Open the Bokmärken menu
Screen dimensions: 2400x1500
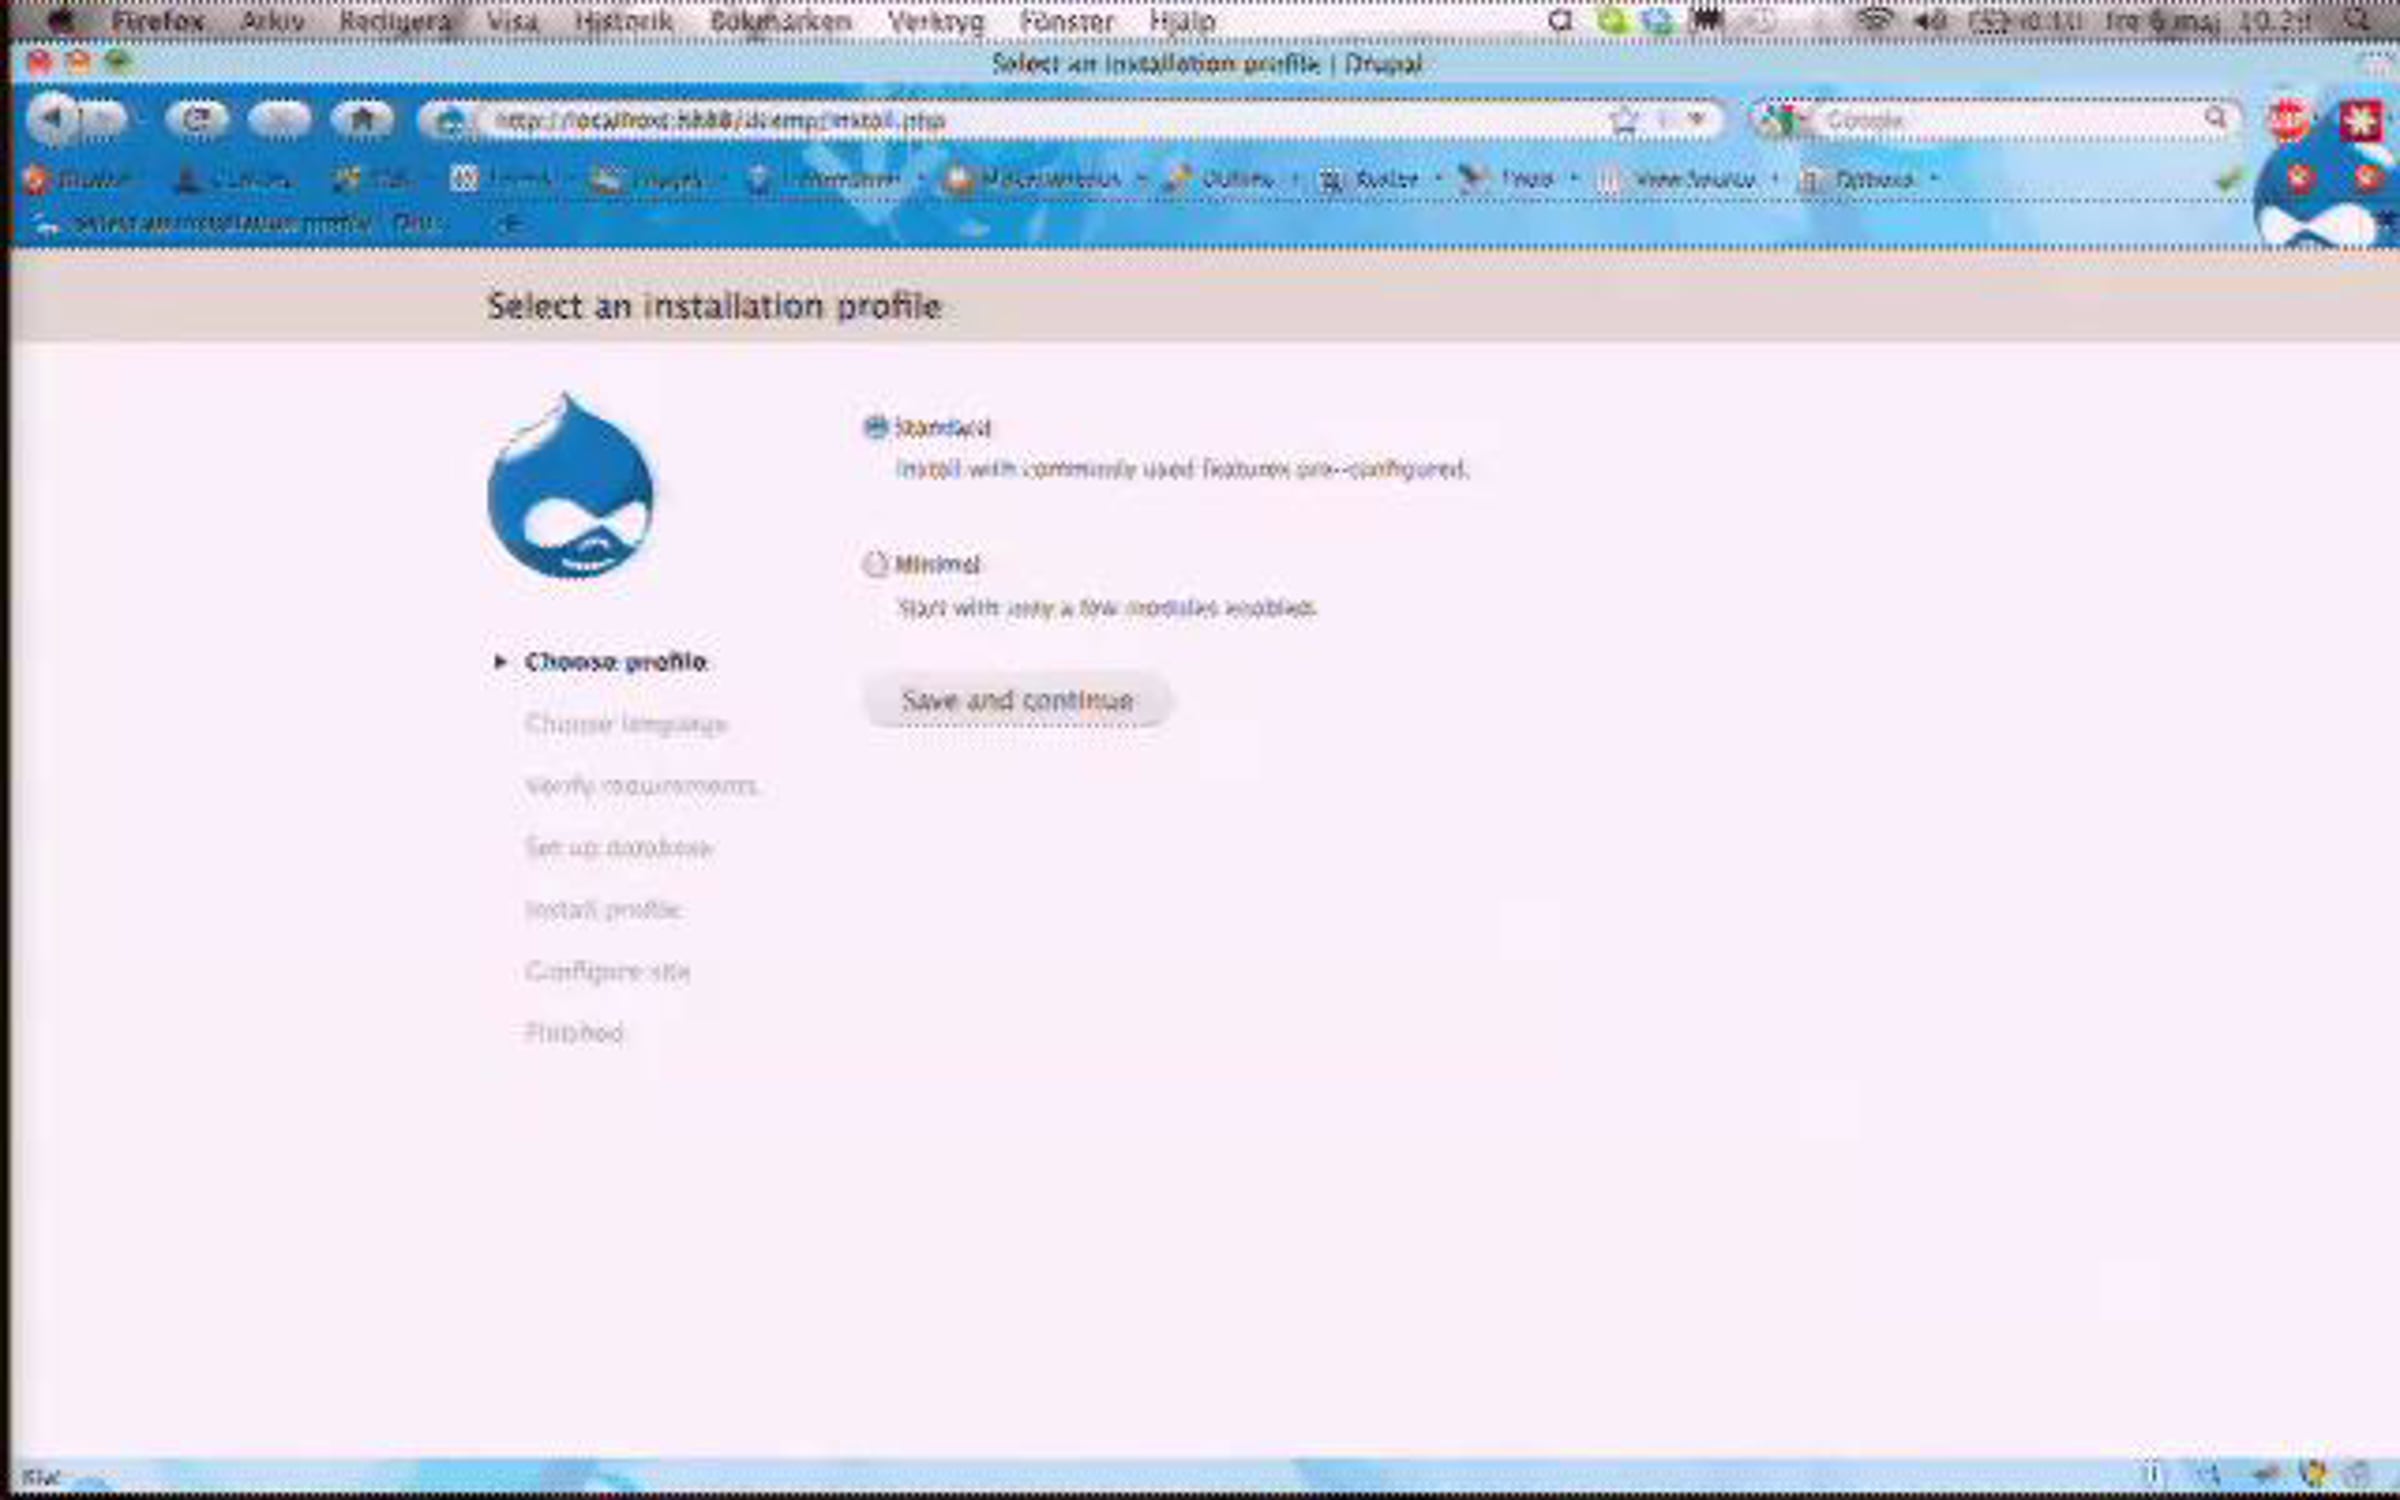coord(780,21)
